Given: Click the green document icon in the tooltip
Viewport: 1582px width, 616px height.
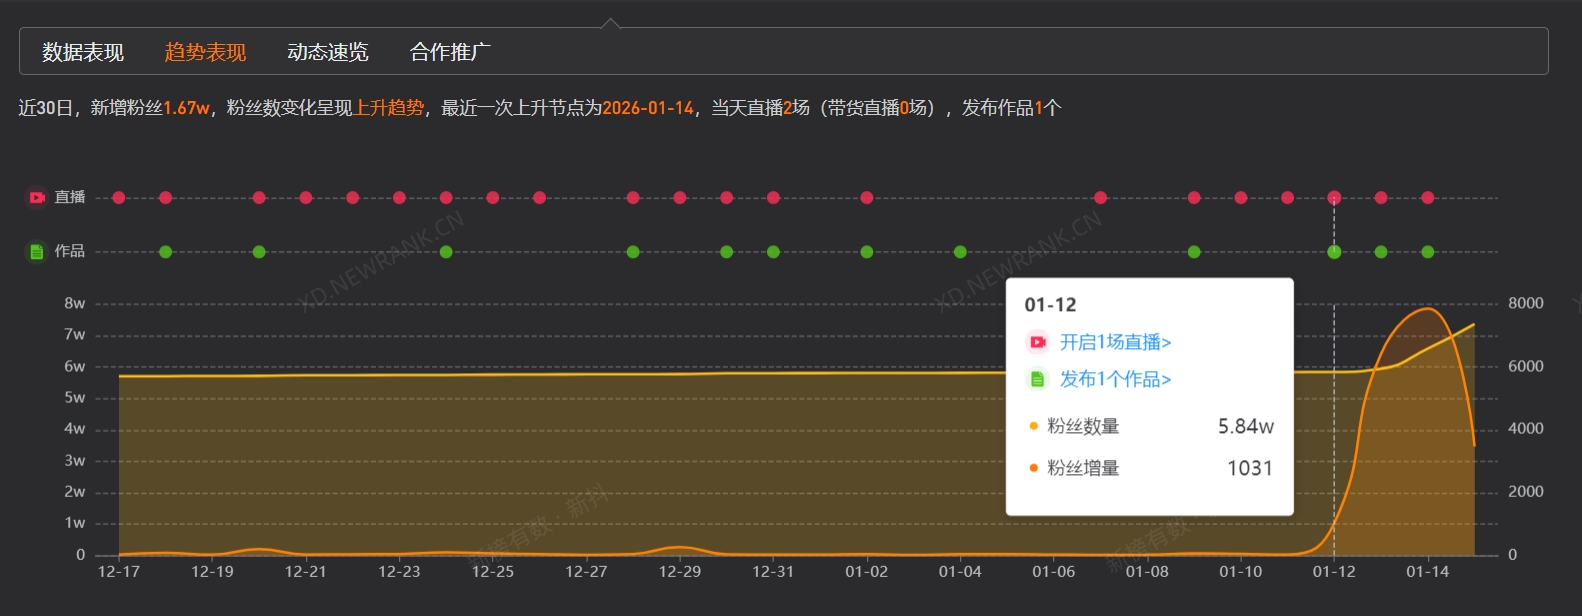Looking at the screenshot, I should (1038, 379).
